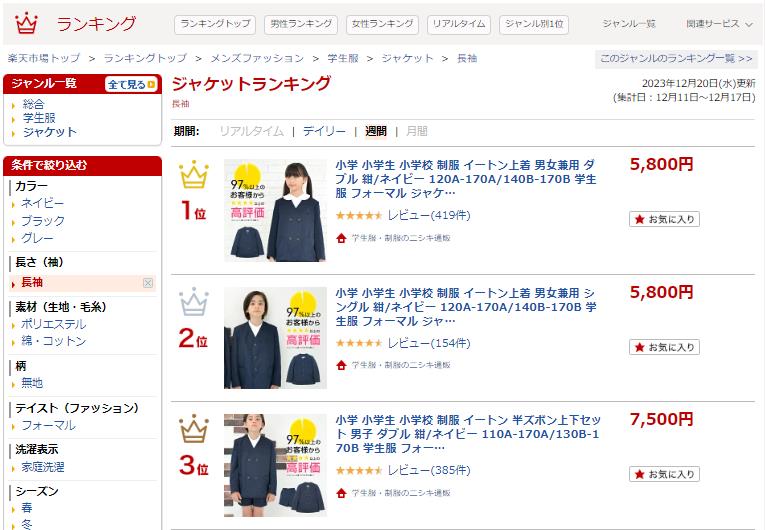Open second ranked item's レビュー(154件) link

coord(429,343)
